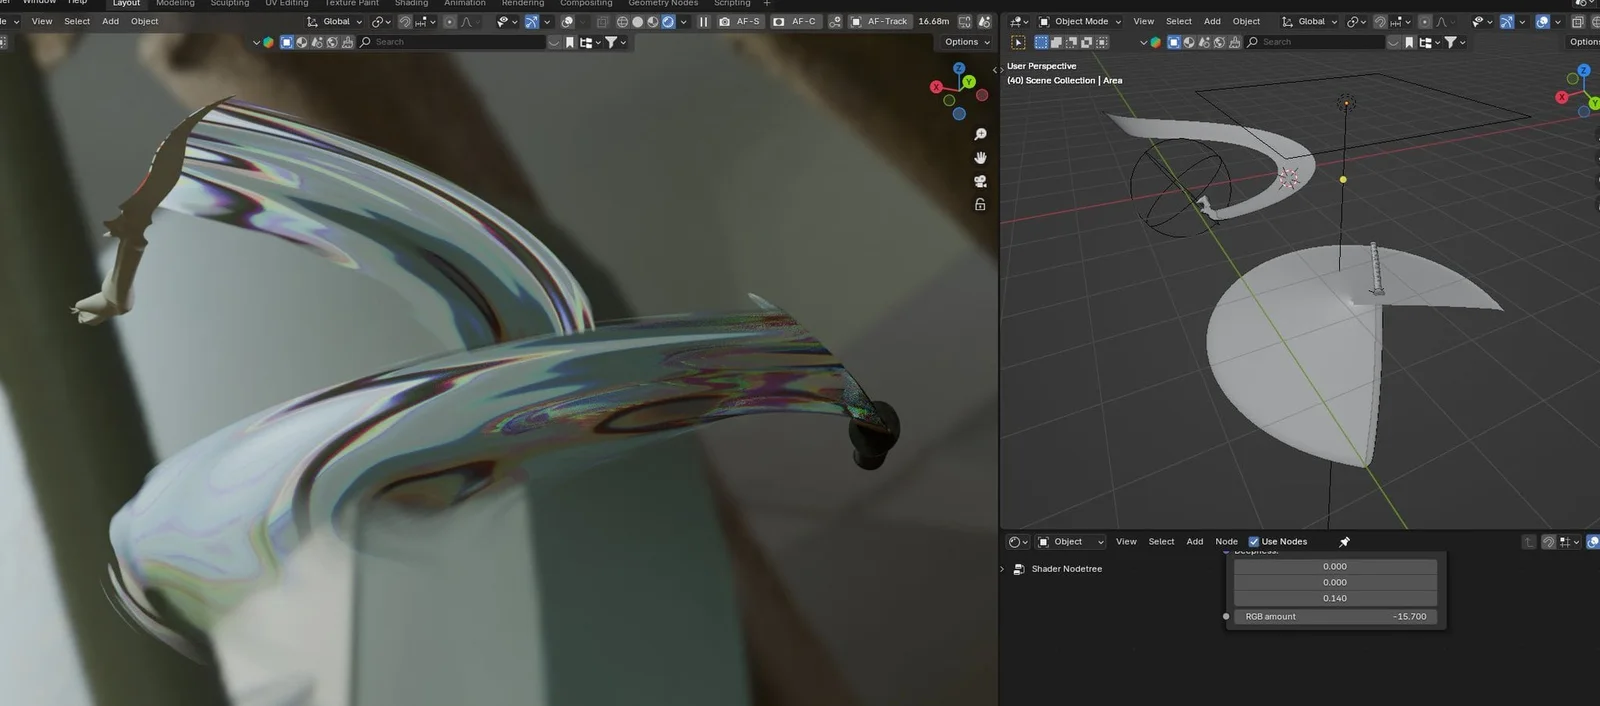Open the Global transform orientation dropdown on left
The height and width of the screenshot is (706, 1600).
coord(336,21)
